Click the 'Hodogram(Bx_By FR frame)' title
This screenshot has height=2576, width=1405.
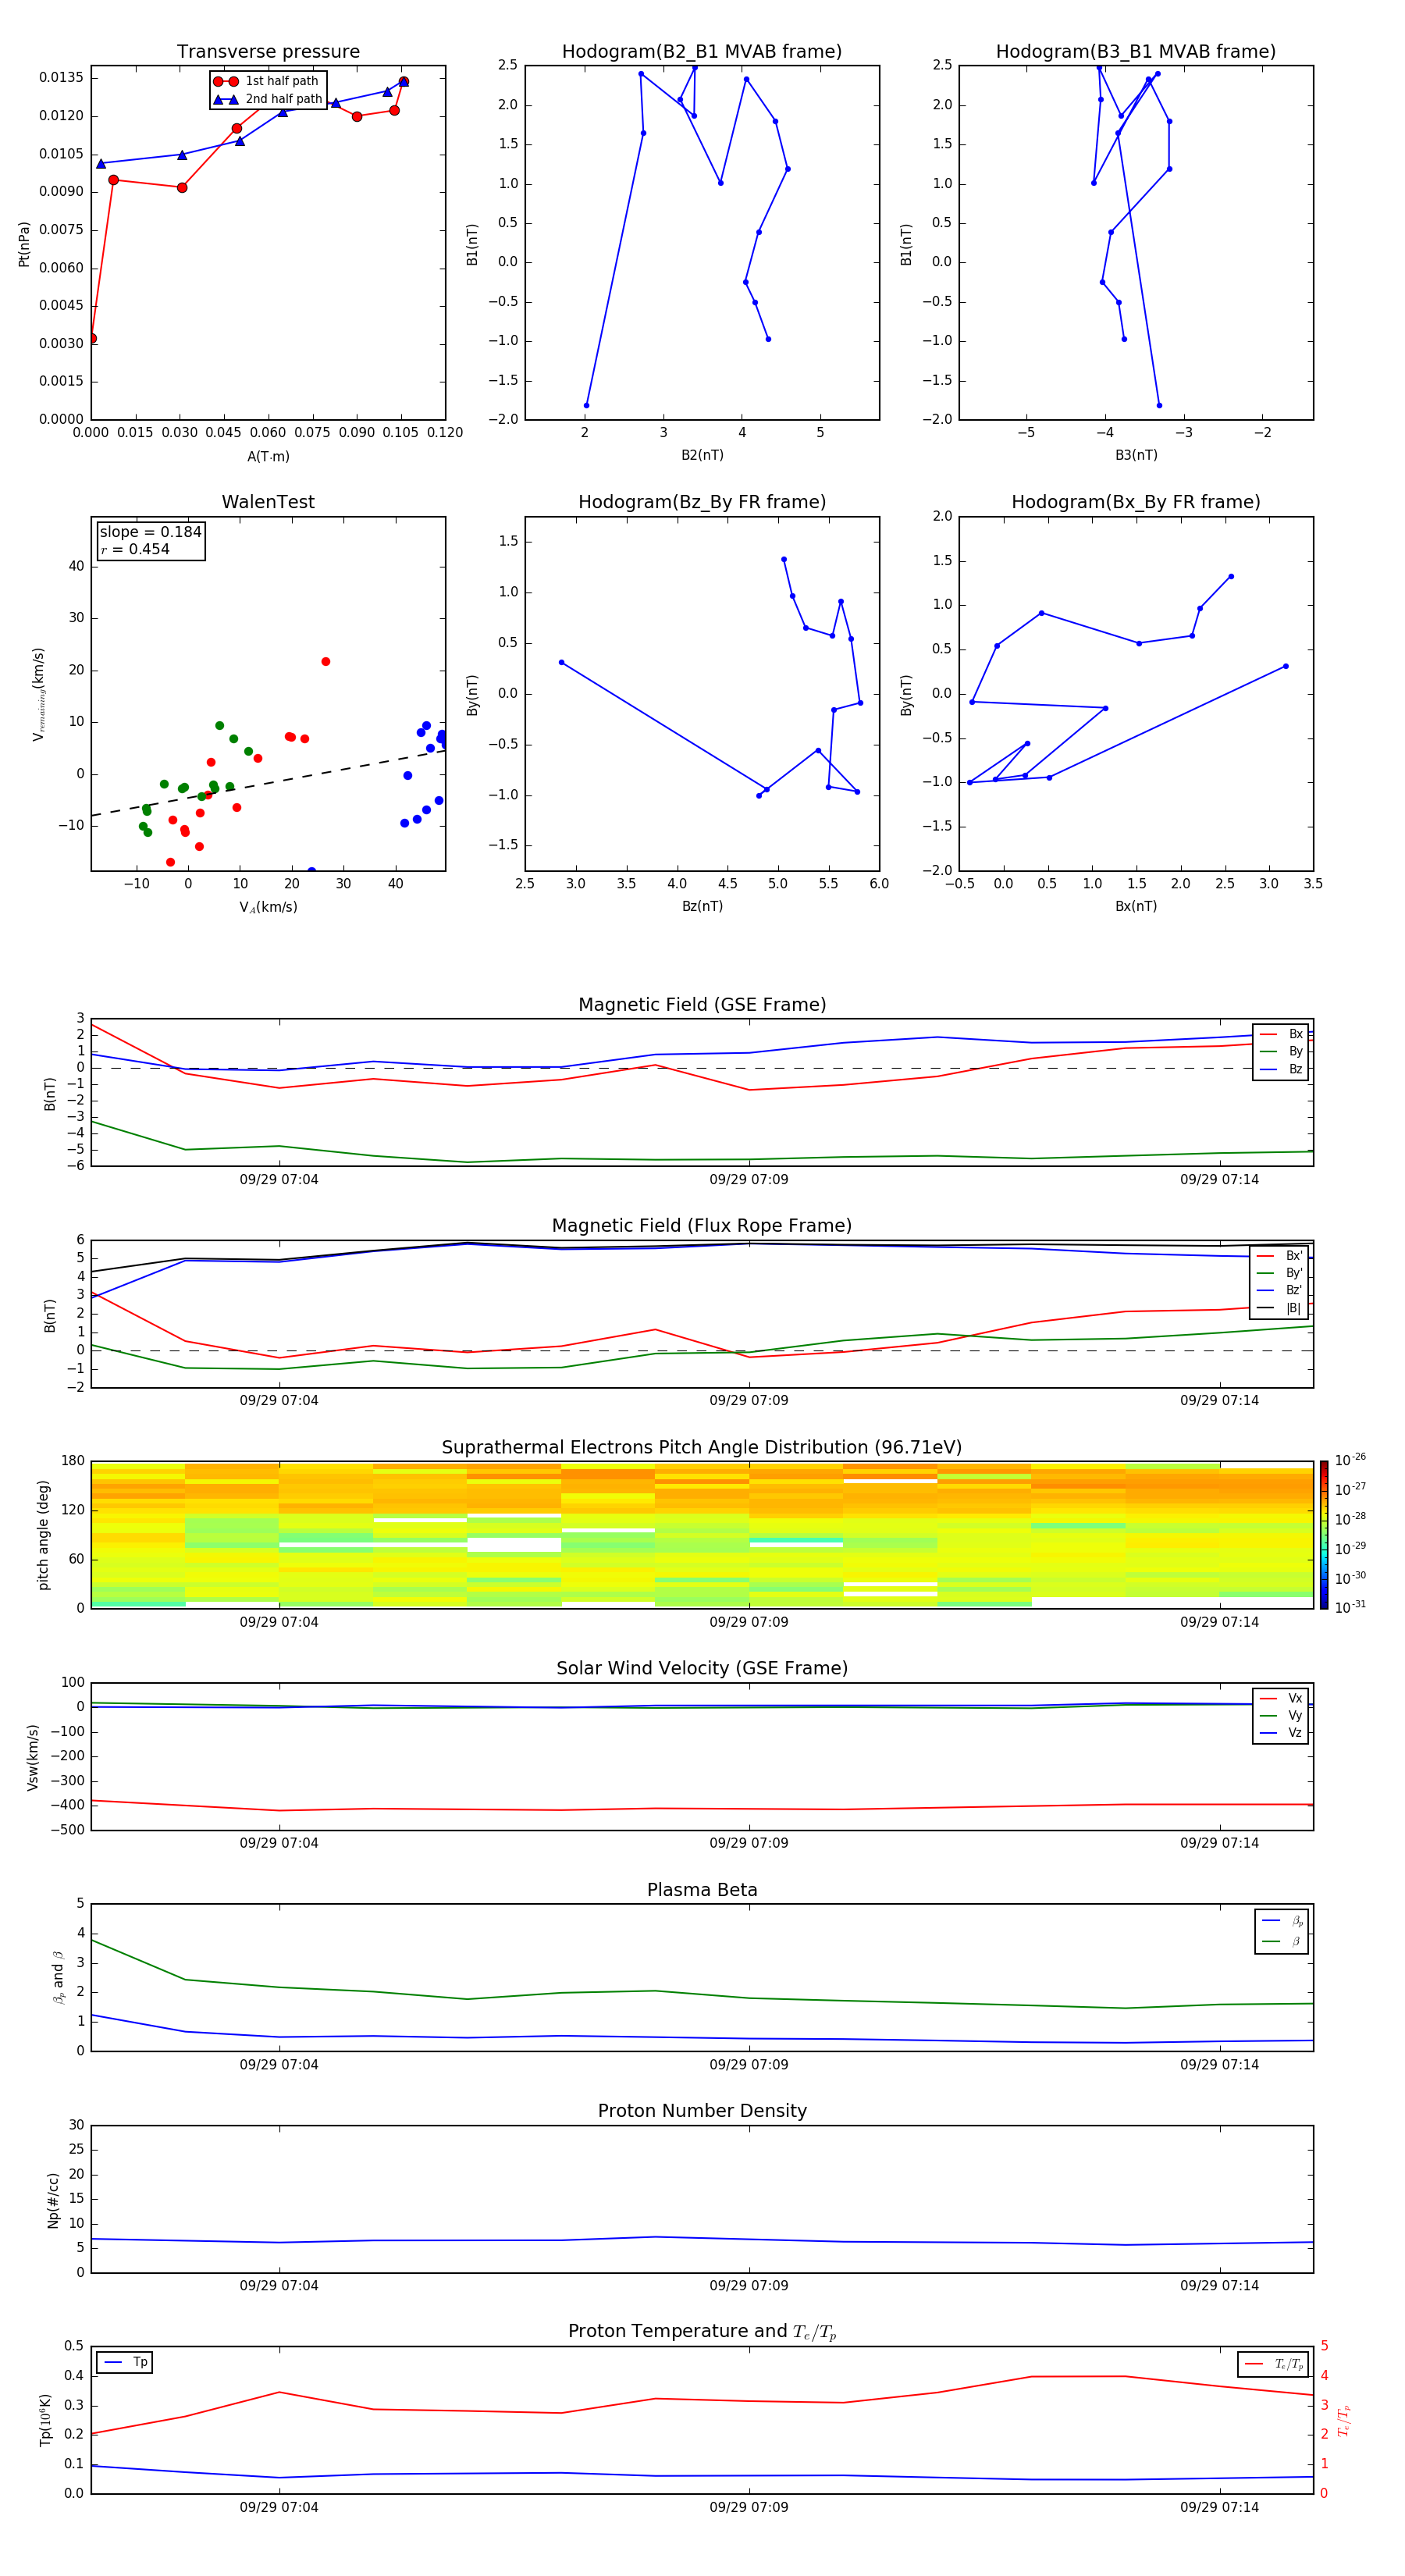(1136, 502)
